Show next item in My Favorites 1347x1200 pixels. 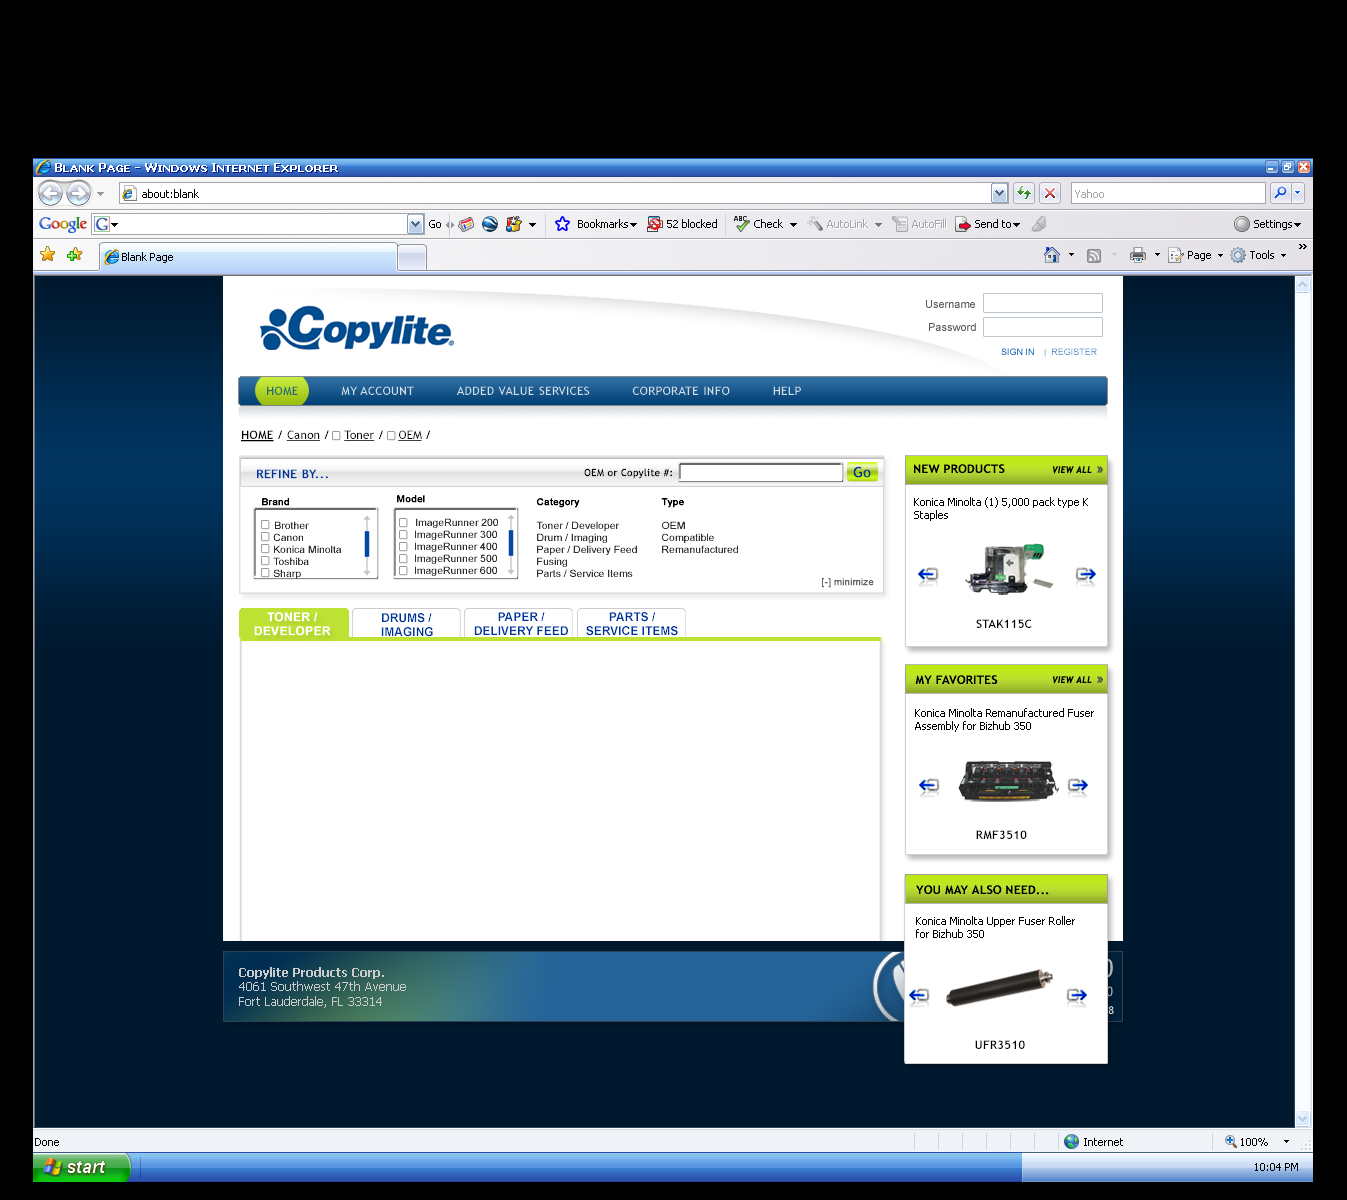coord(1078,786)
